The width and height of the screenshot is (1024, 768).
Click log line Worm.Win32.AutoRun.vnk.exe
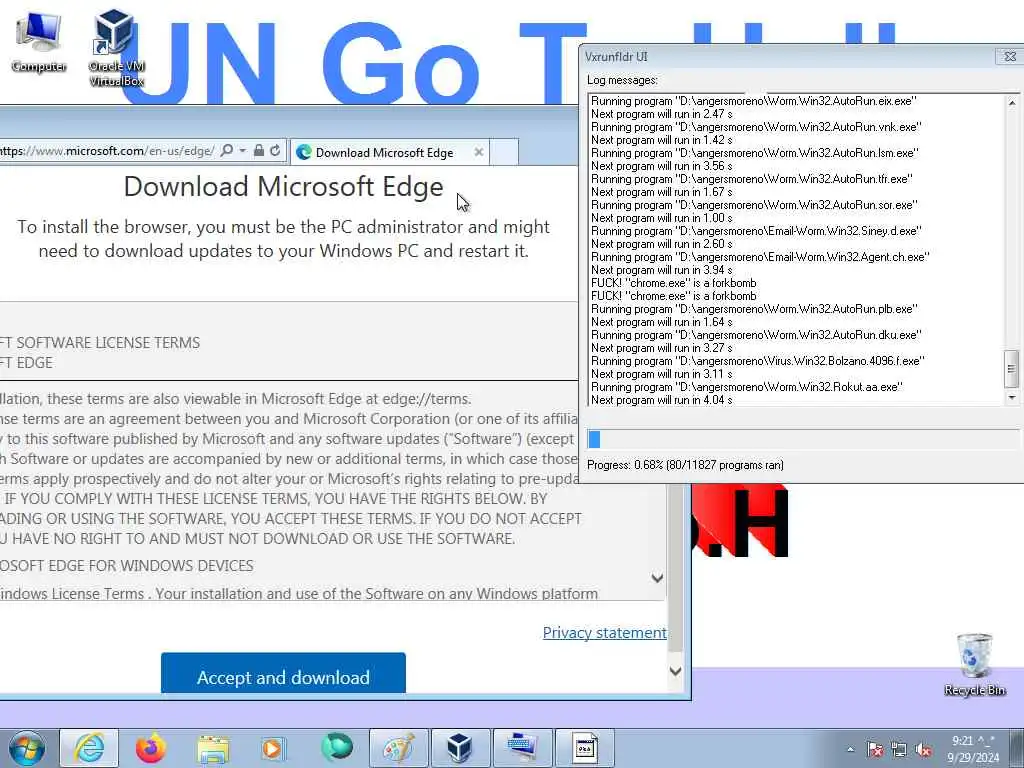coord(756,127)
